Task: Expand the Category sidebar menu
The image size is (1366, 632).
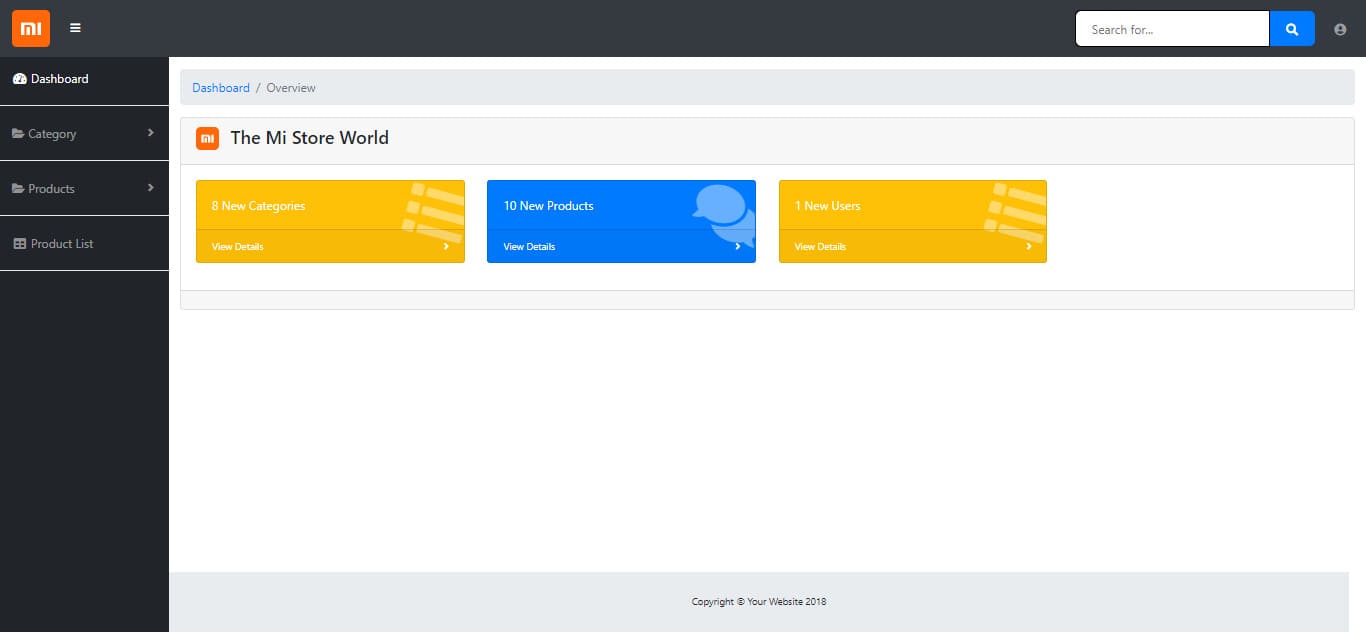Action: click(85, 133)
